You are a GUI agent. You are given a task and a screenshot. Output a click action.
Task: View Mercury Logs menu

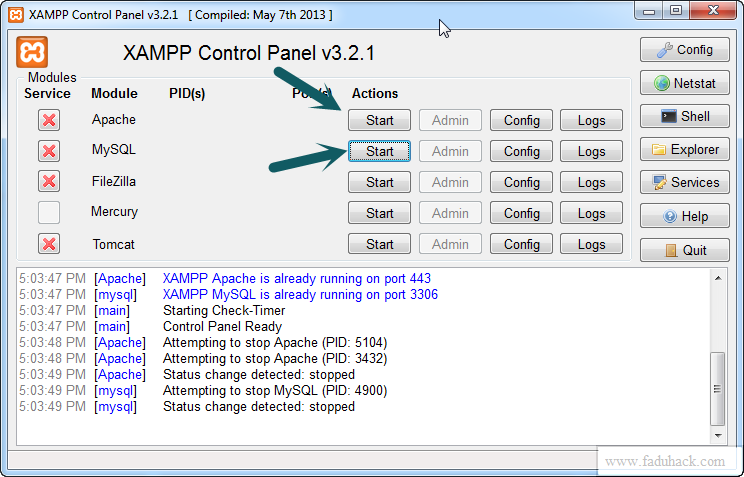pyautogui.click(x=591, y=213)
